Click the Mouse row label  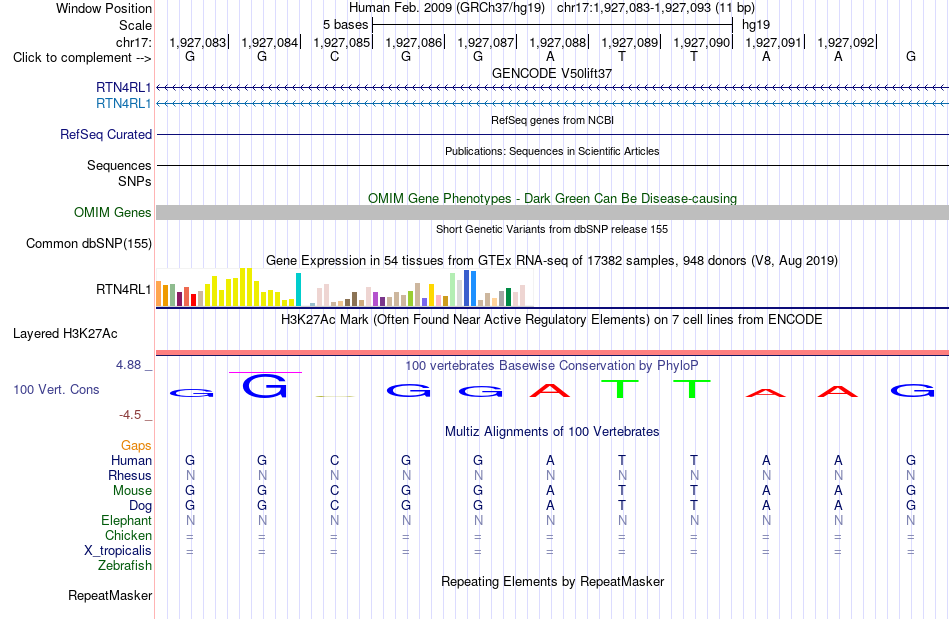(132, 491)
